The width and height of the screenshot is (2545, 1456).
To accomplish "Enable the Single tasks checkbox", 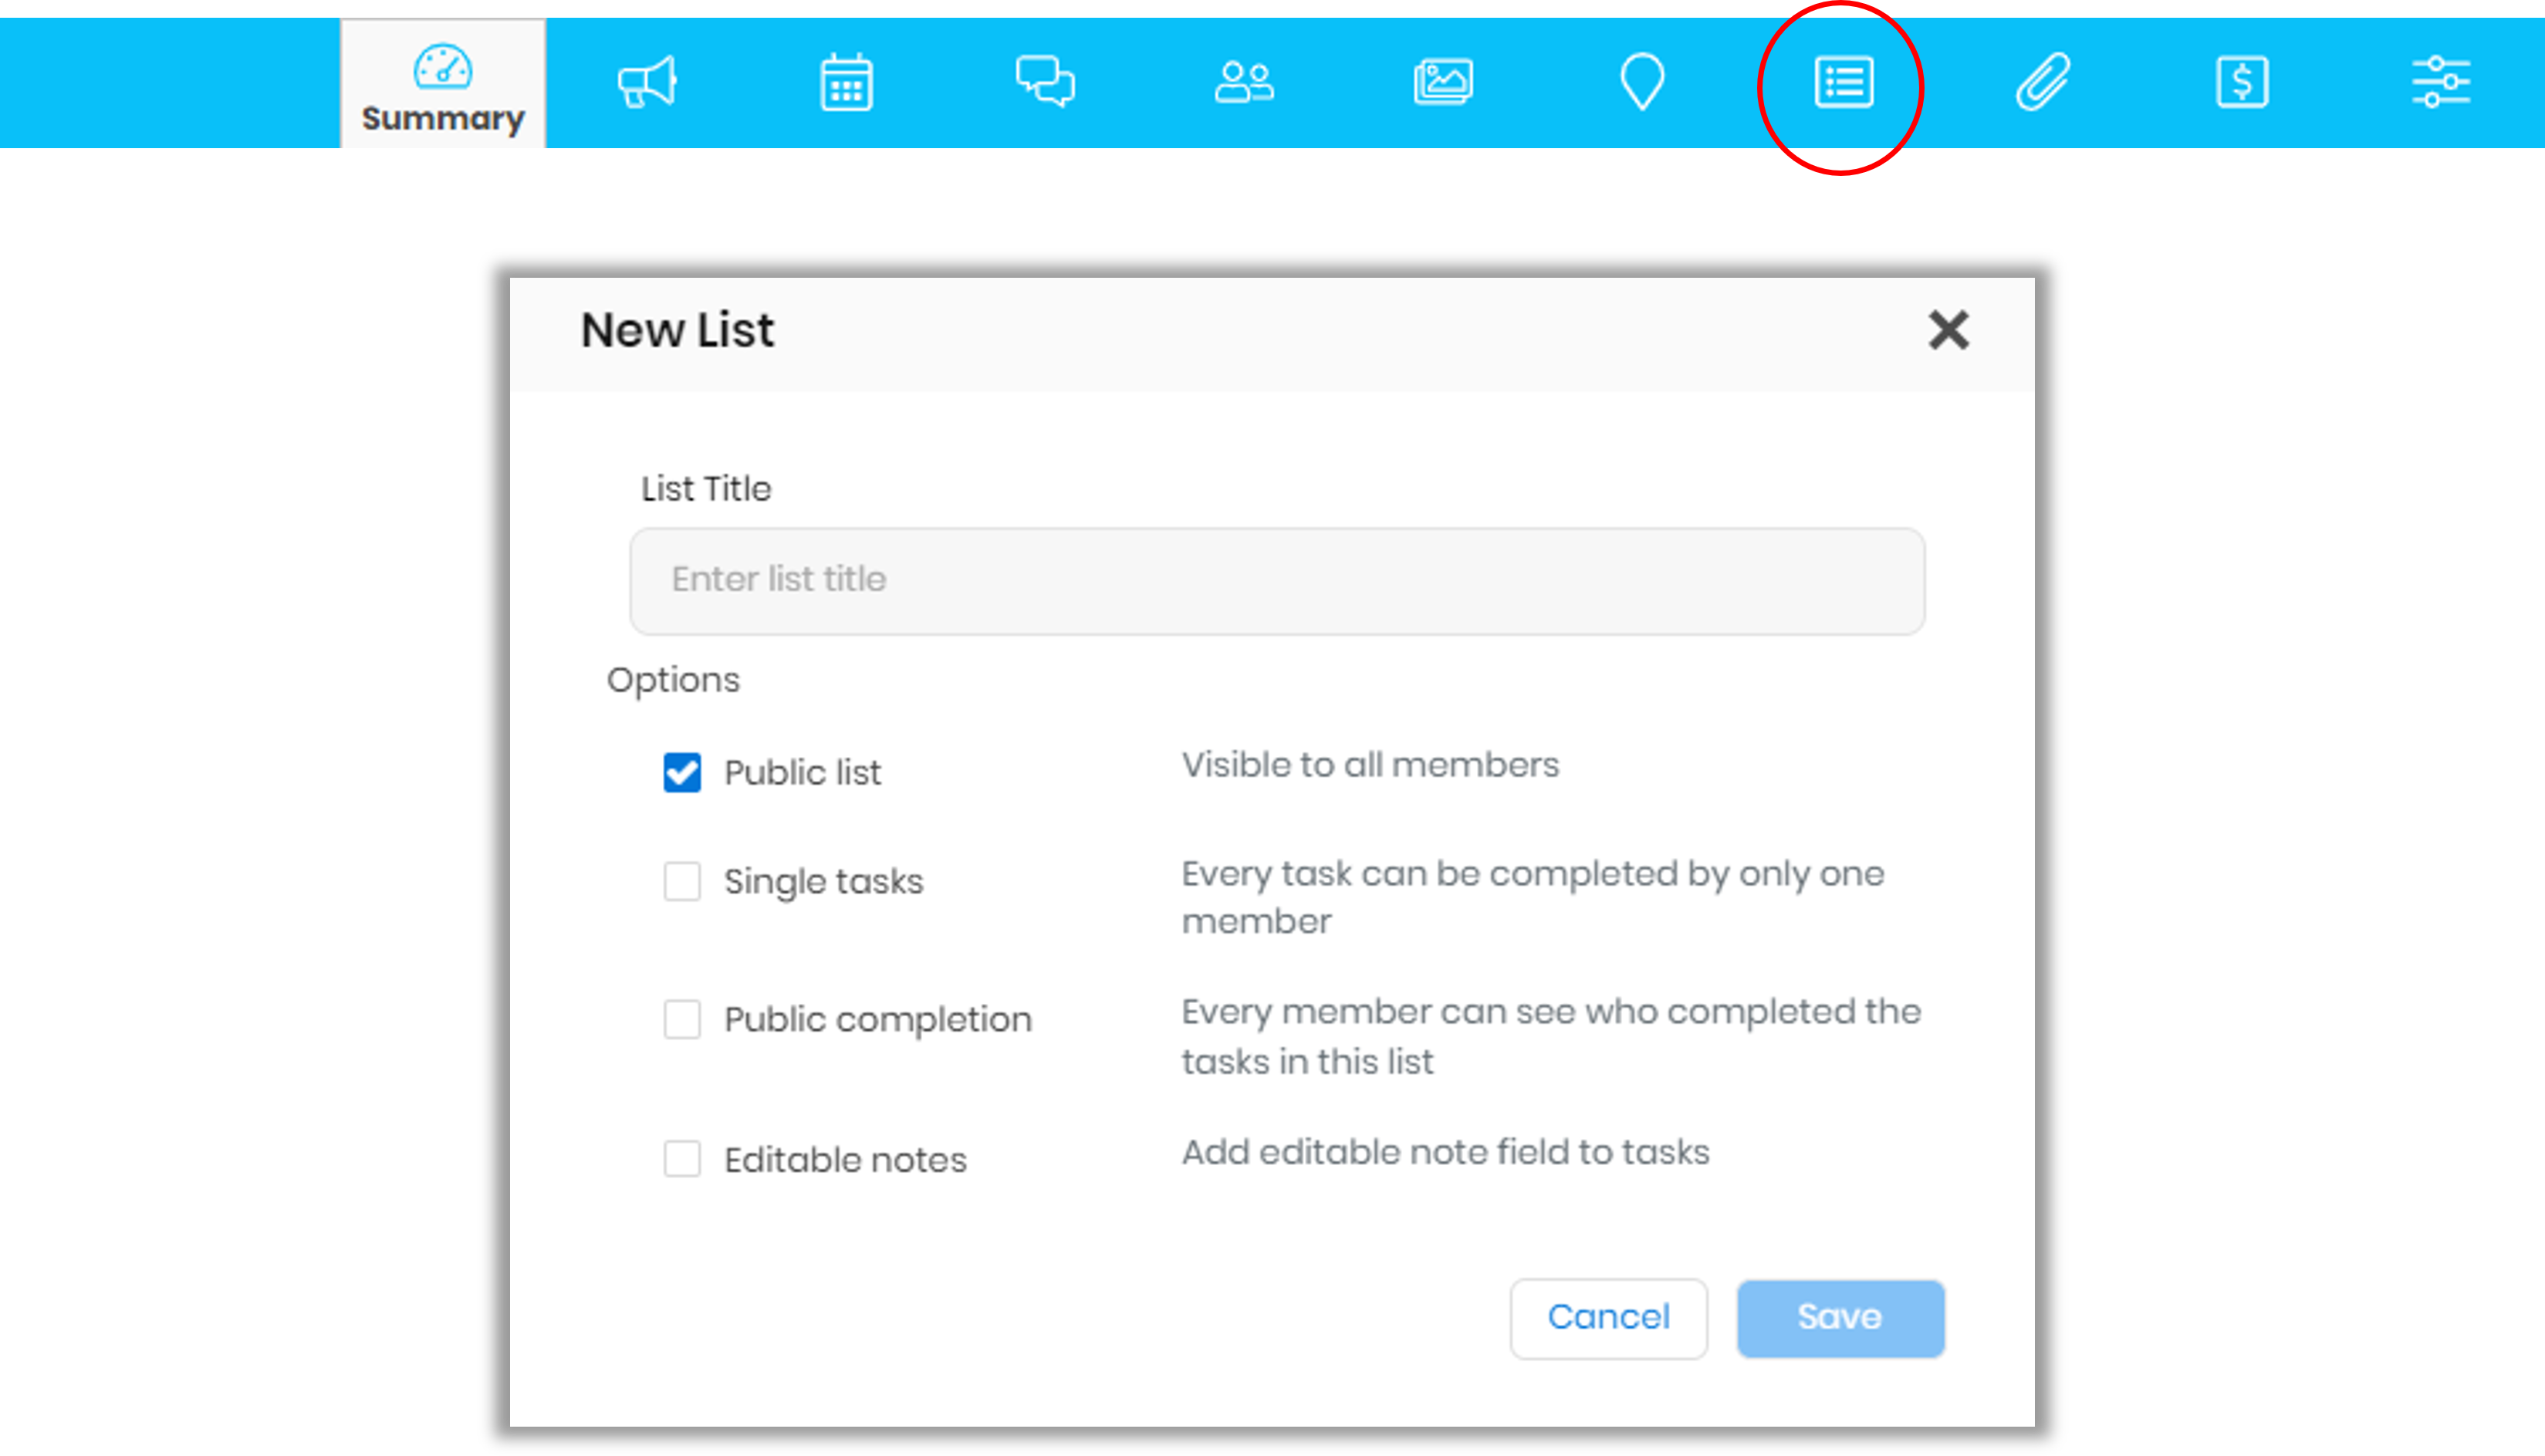I will click(682, 881).
